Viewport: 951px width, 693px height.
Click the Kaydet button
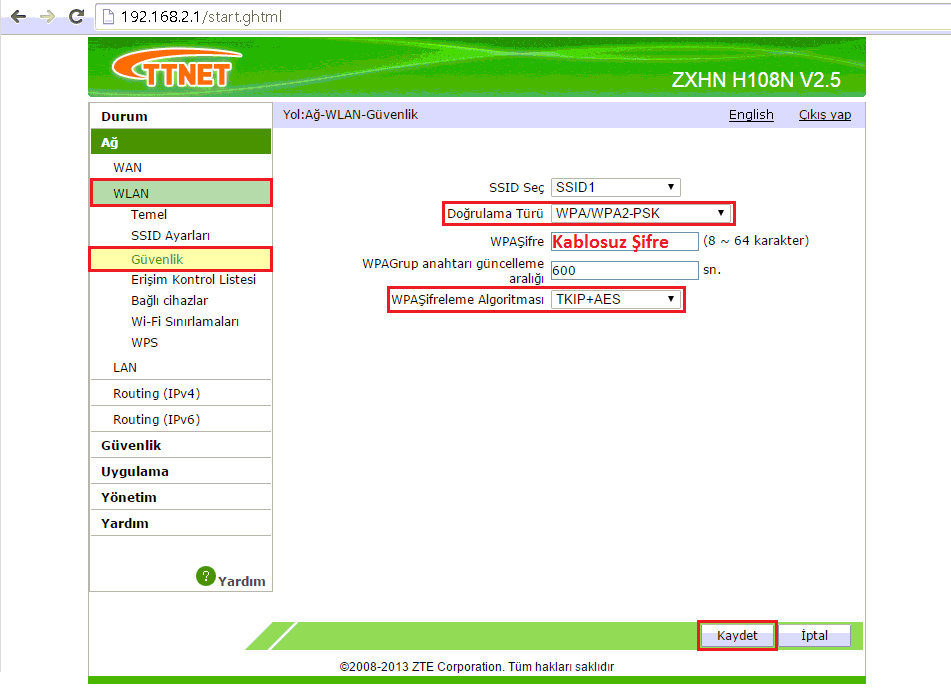(x=737, y=635)
